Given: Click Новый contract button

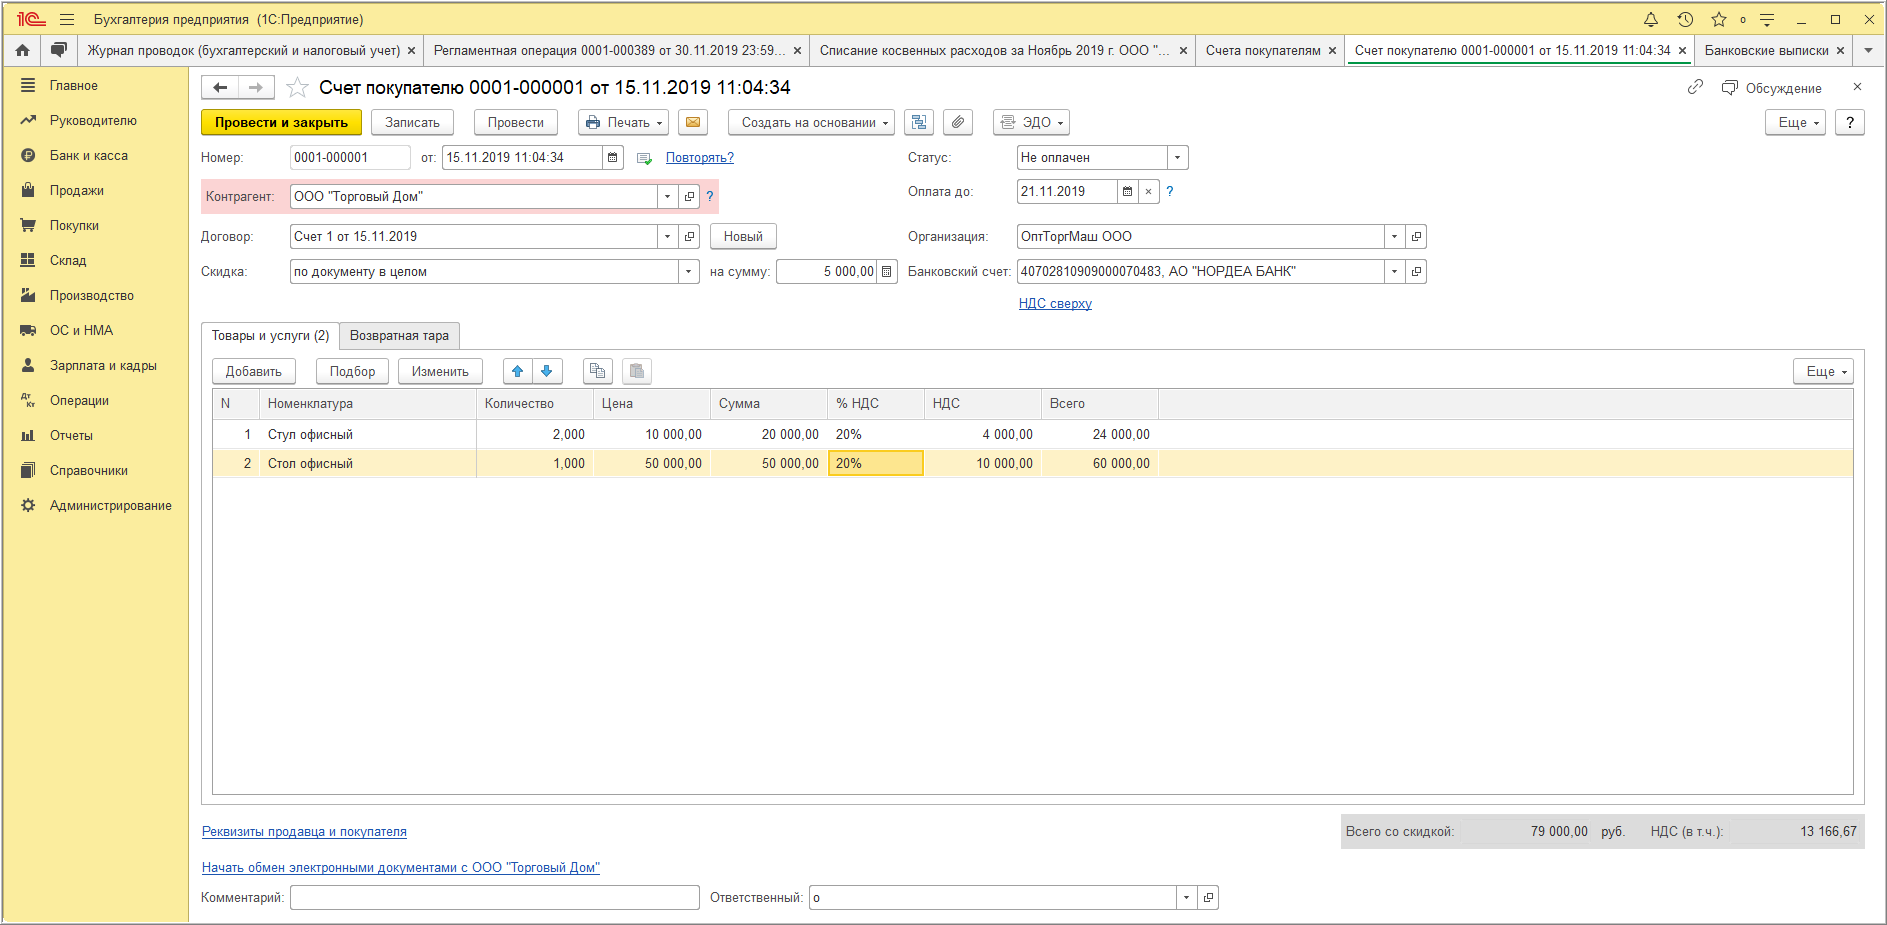Looking at the screenshot, I should [743, 237].
